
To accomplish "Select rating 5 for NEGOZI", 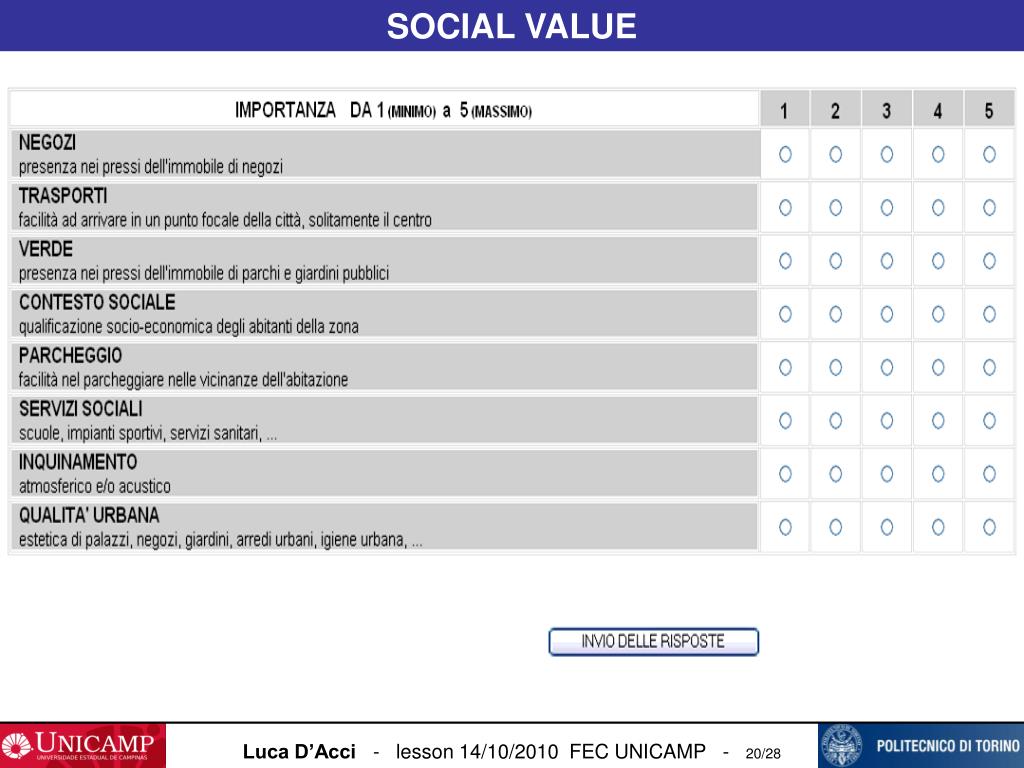I will coord(989,154).
